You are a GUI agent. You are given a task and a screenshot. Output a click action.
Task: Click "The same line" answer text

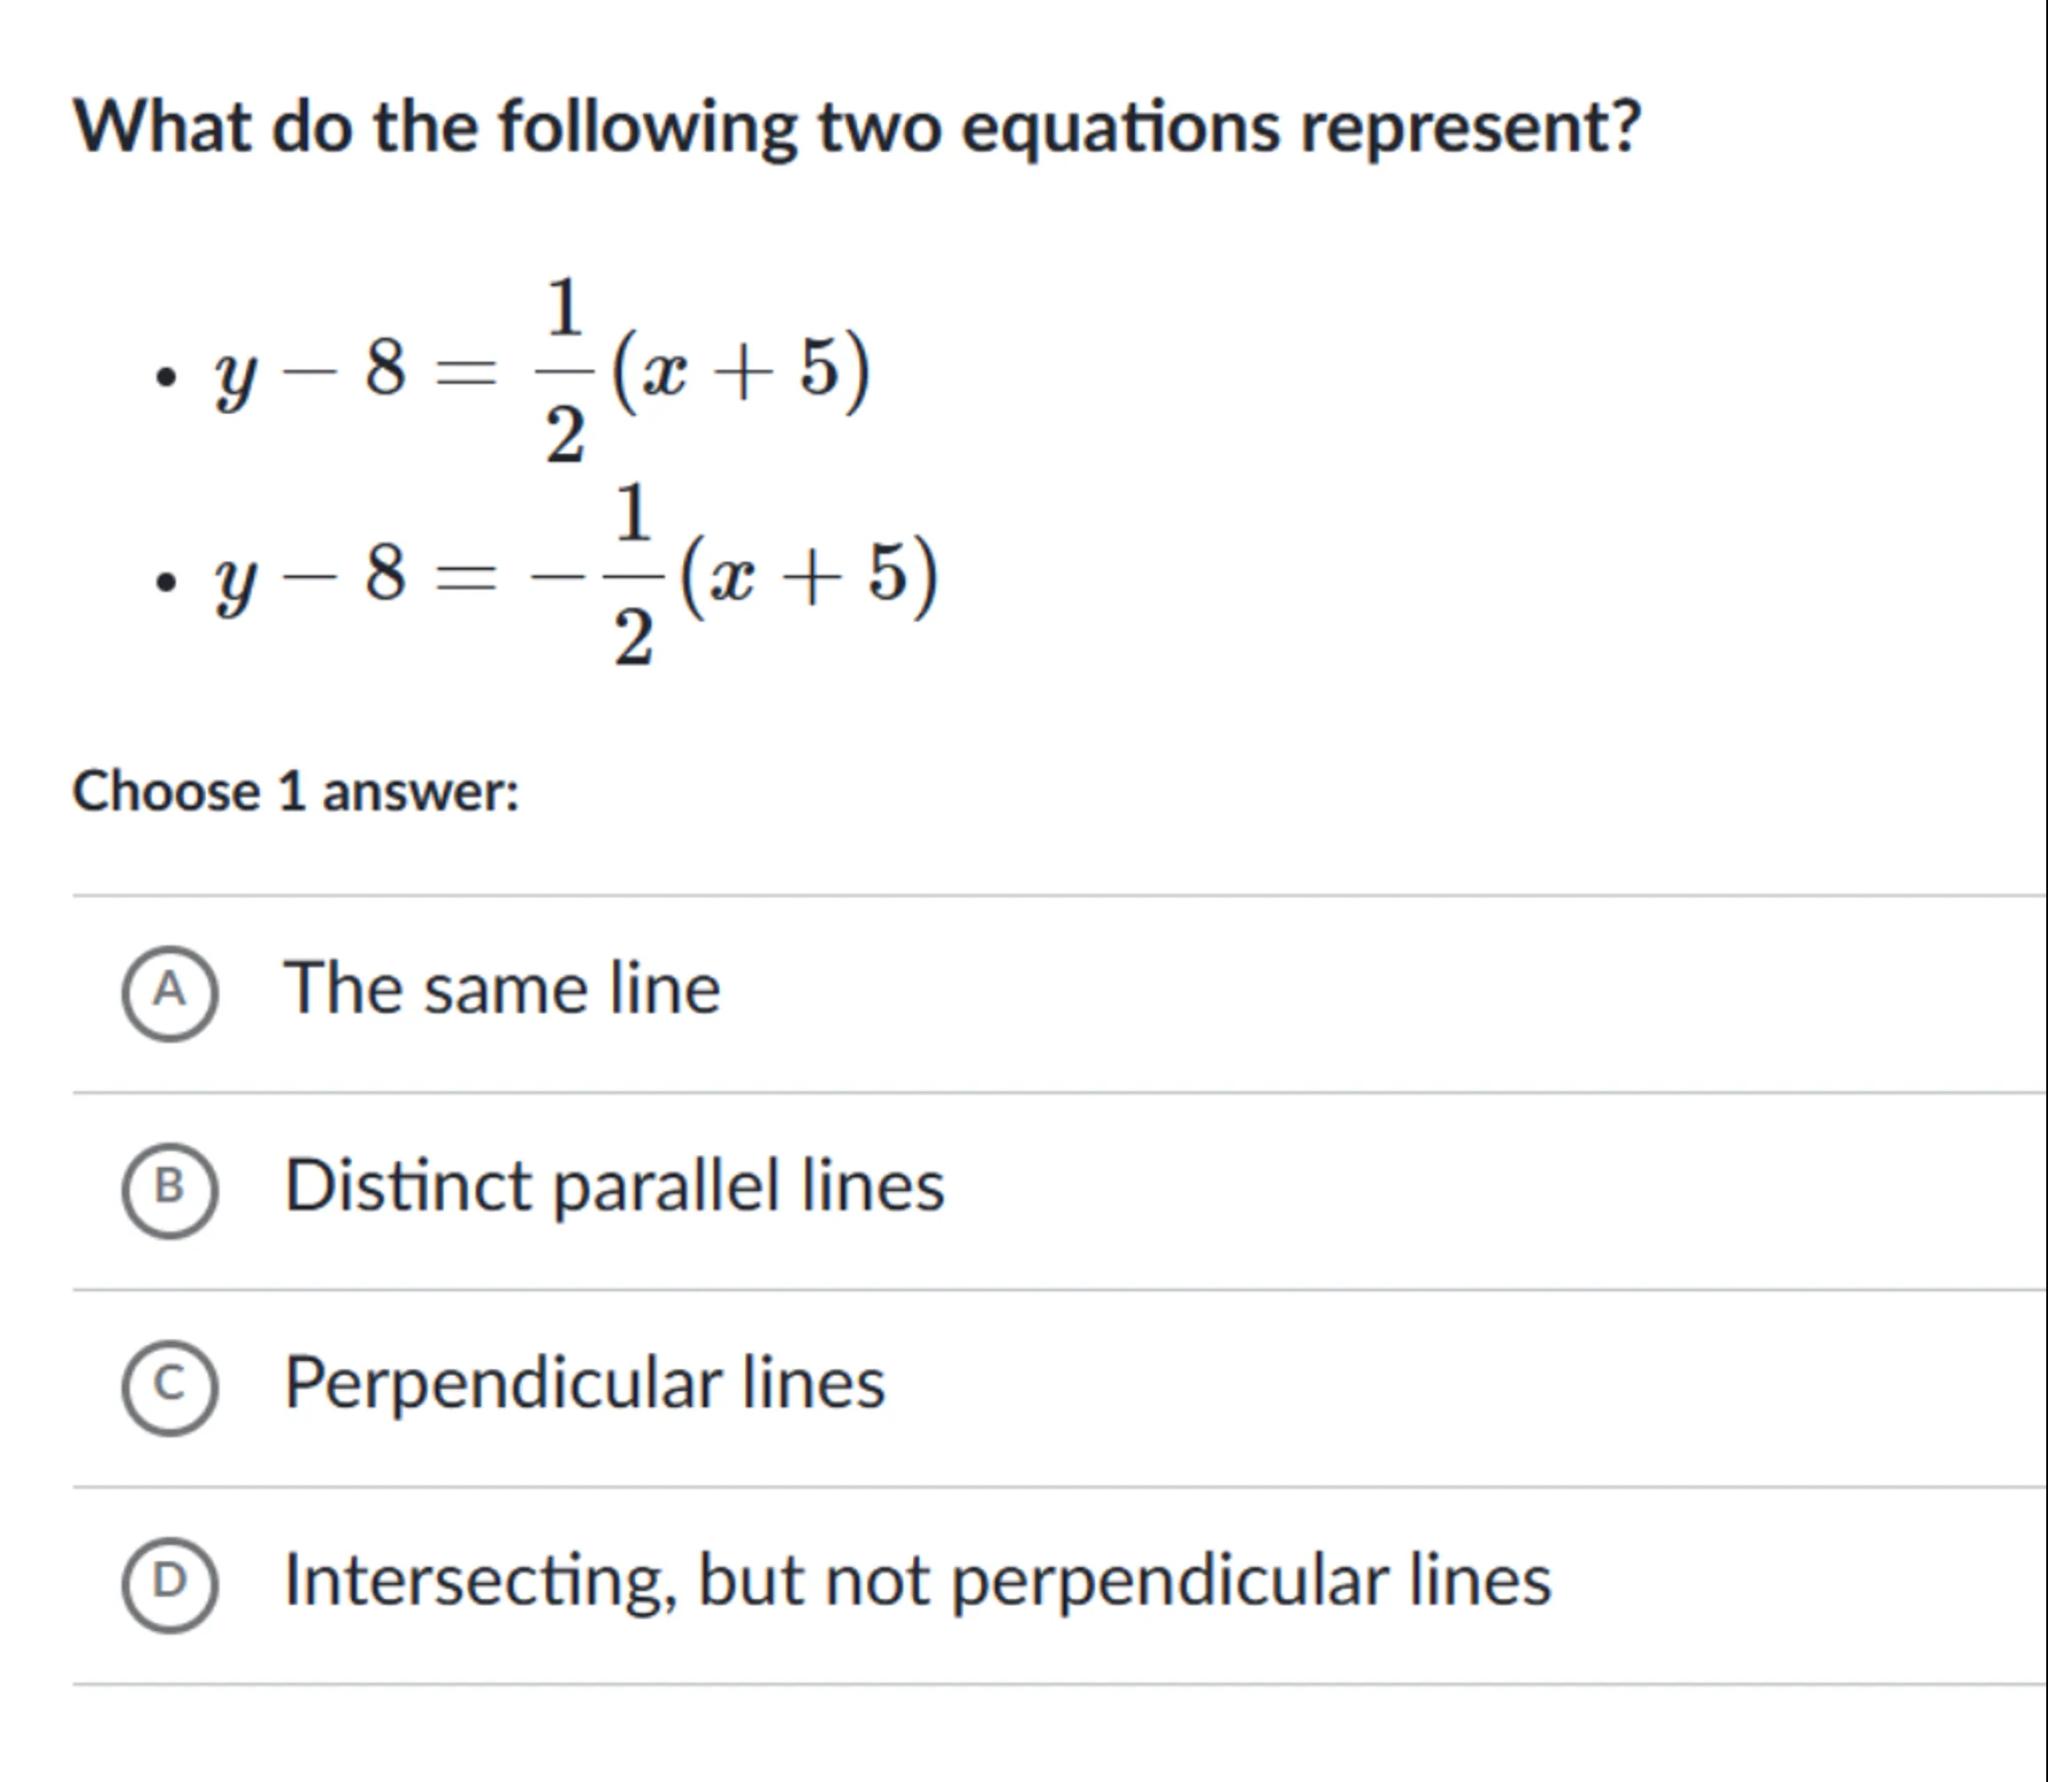click(x=502, y=989)
